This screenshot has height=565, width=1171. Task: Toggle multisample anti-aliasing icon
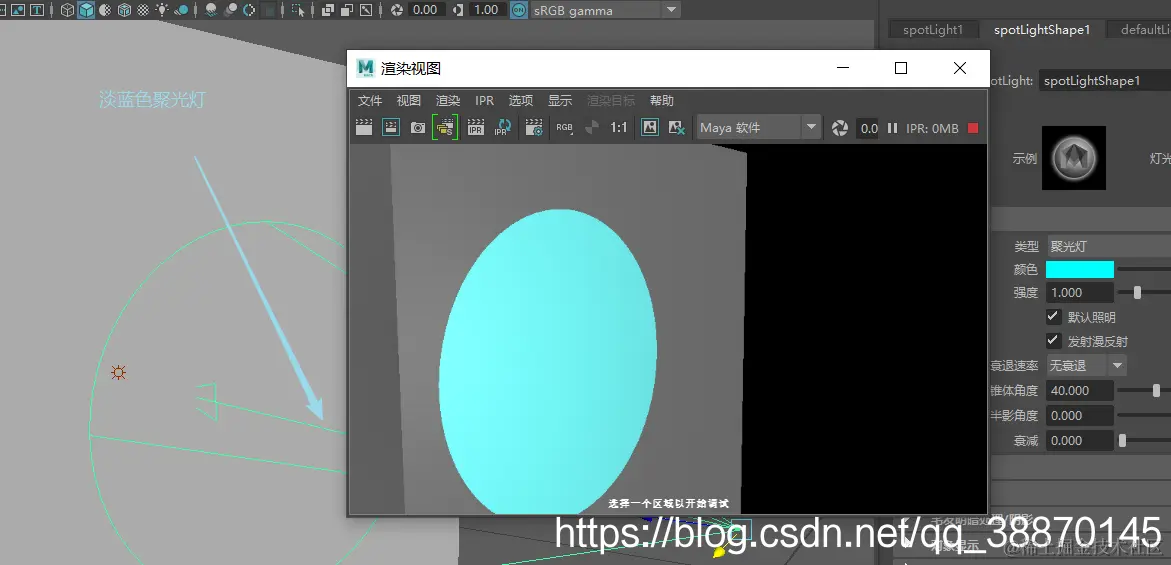coord(249,10)
